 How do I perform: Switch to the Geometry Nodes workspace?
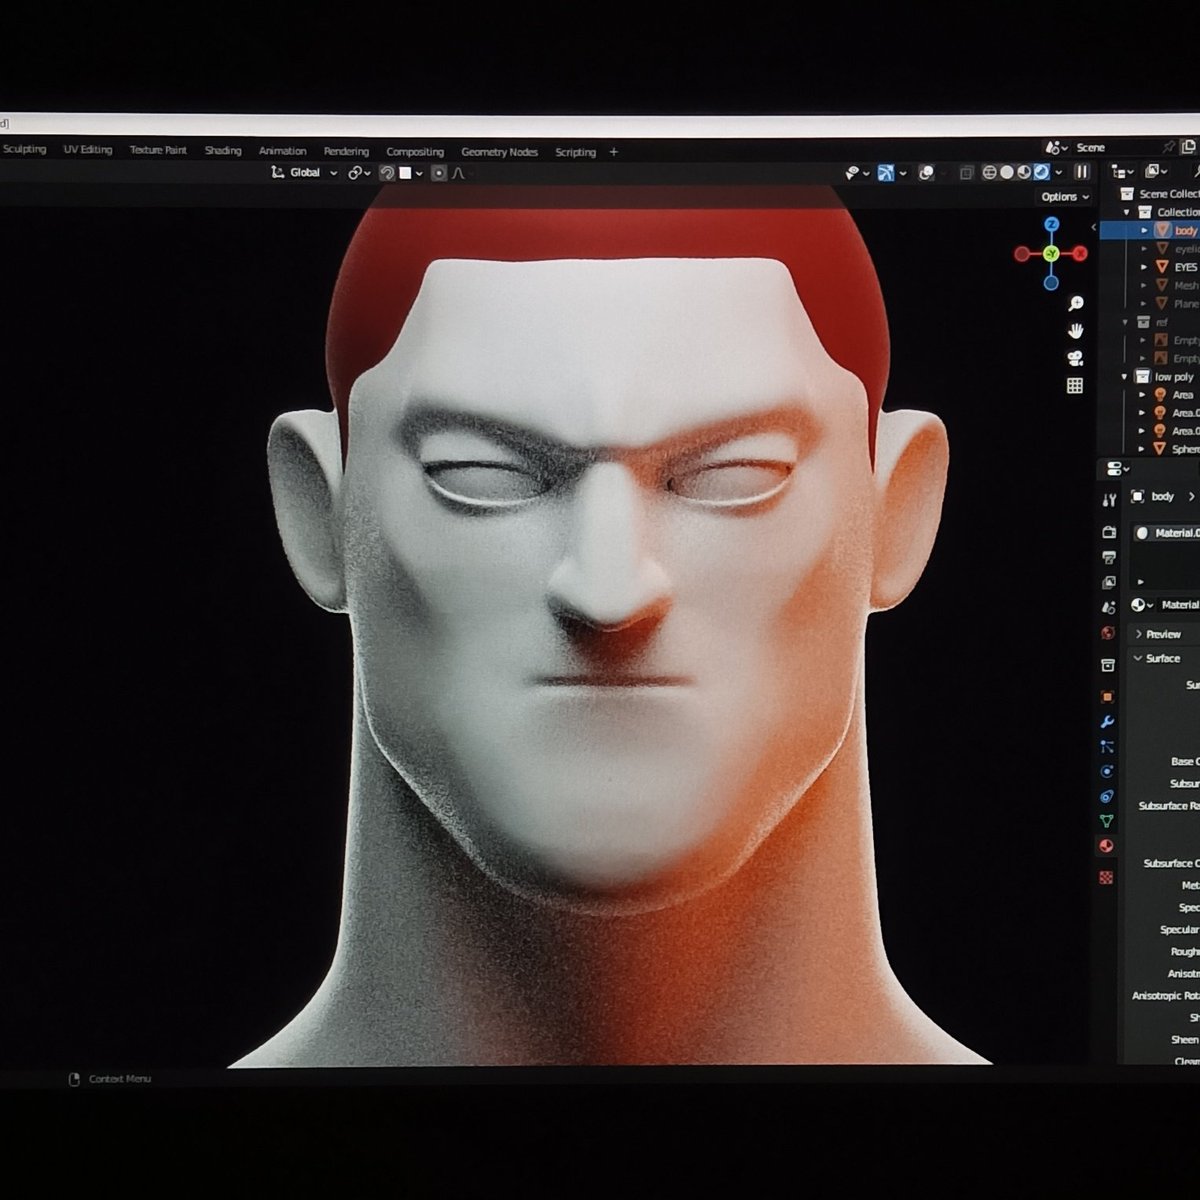[499, 152]
